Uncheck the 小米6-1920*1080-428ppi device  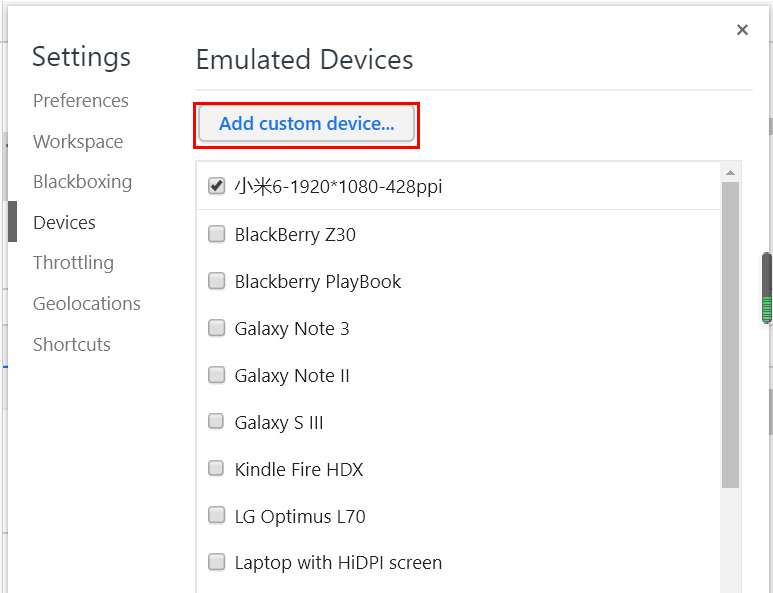[216, 186]
